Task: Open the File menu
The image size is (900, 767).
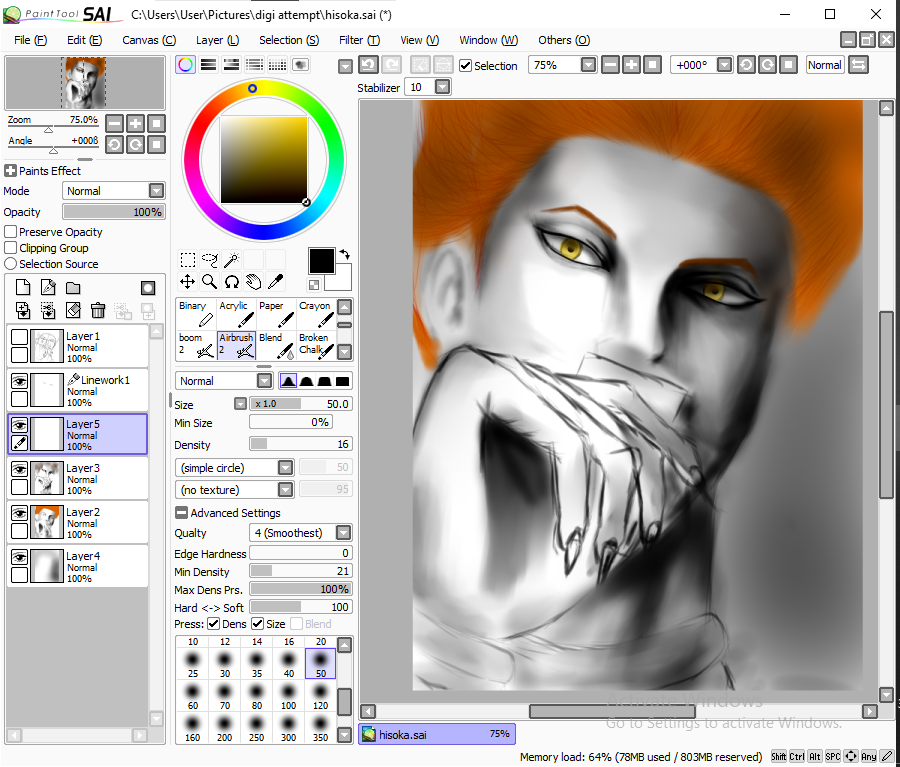Action: pyautogui.click(x=30, y=40)
